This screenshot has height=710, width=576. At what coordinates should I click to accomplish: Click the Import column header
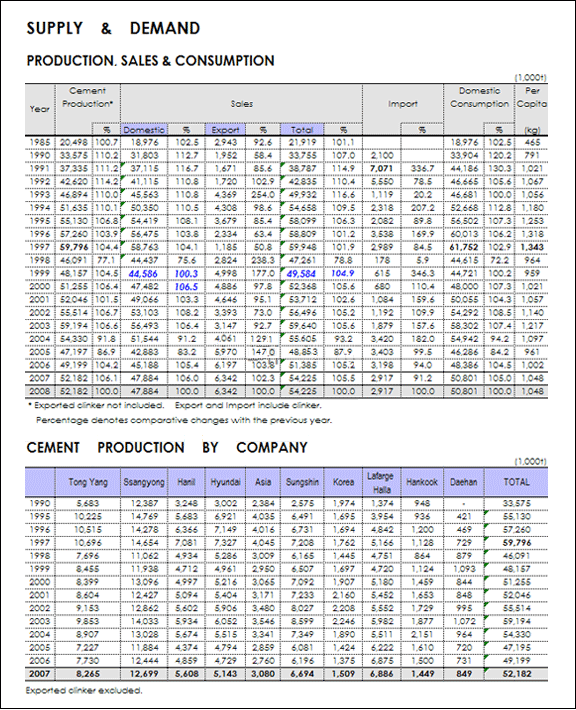[x=403, y=104]
